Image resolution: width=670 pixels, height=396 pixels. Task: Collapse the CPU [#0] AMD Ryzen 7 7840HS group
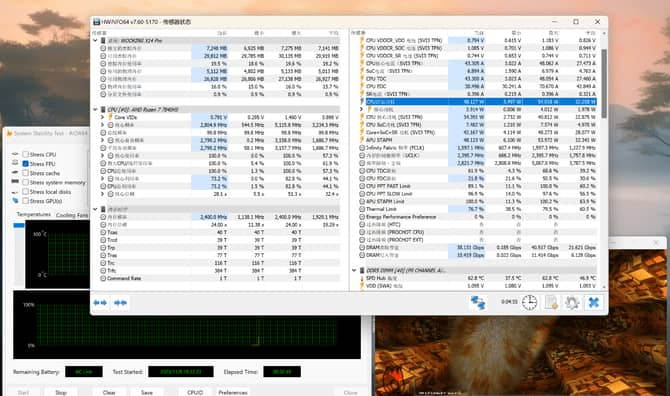[x=95, y=109]
